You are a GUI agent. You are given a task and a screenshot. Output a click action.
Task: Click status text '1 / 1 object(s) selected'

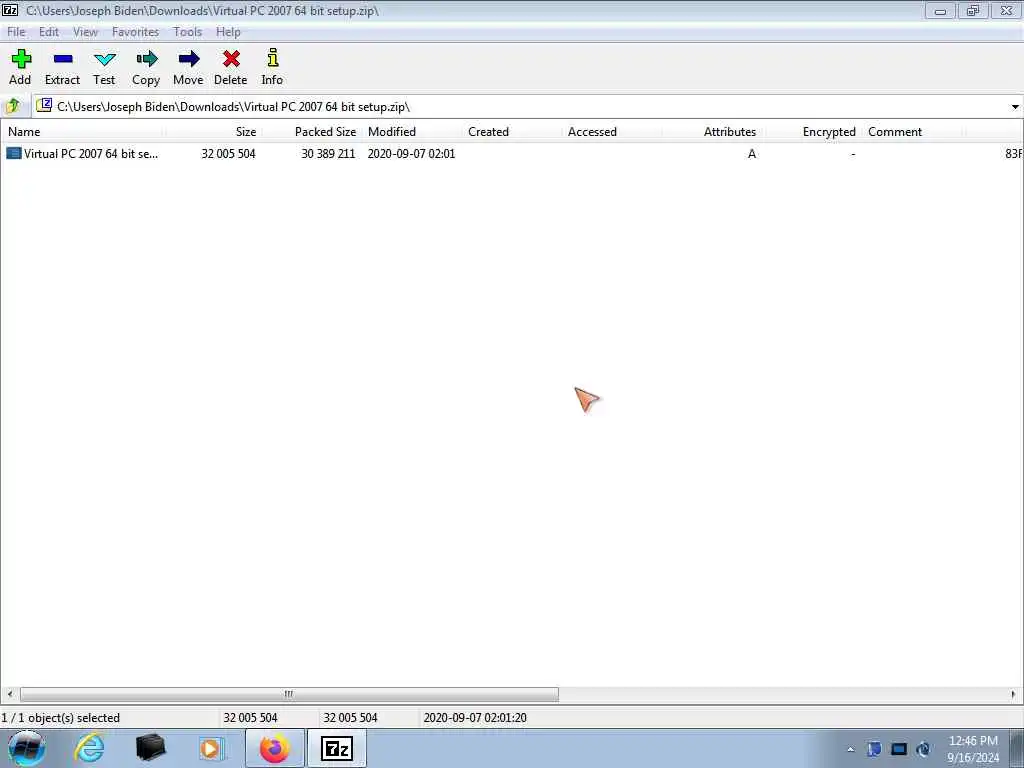pyautogui.click(x=61, y=718)
